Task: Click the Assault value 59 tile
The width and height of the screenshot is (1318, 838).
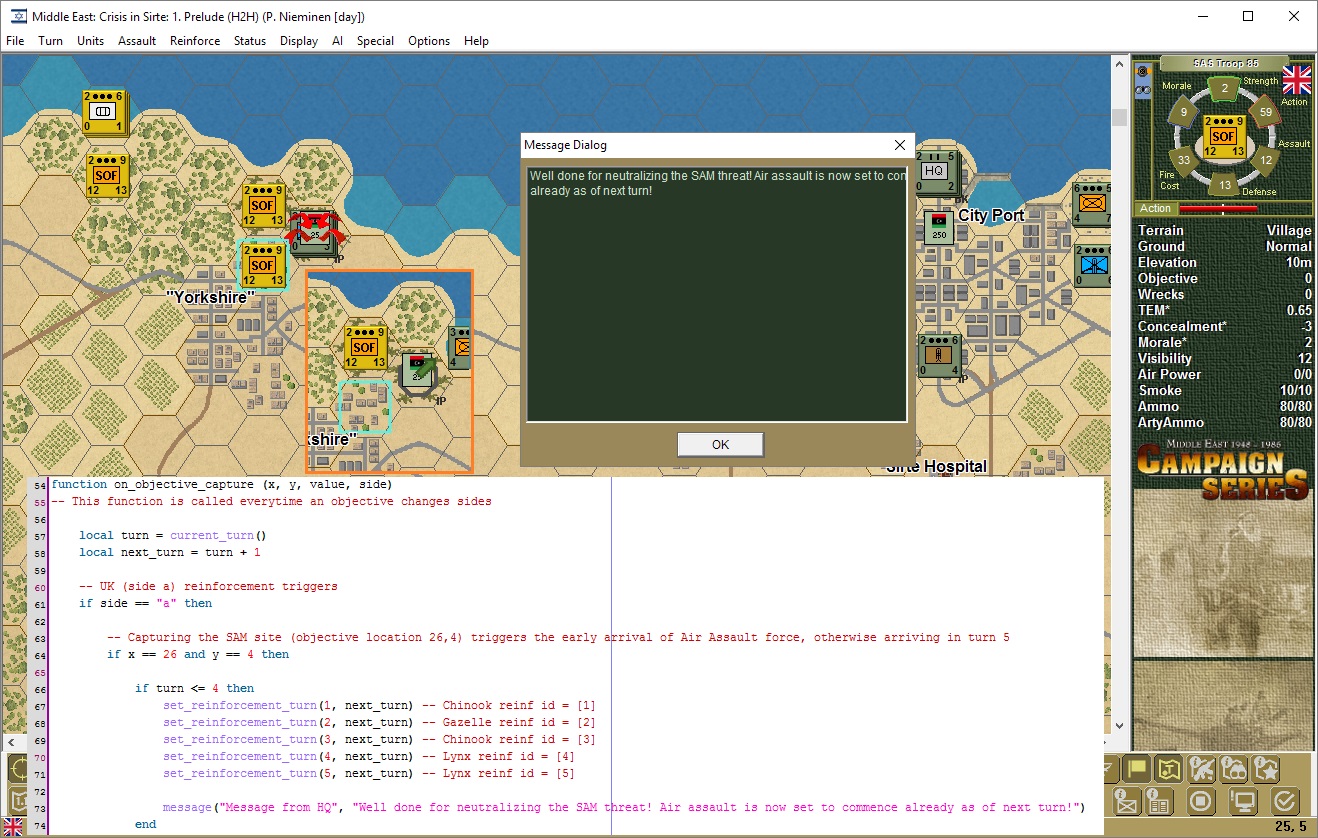Action: point(1266,112)
